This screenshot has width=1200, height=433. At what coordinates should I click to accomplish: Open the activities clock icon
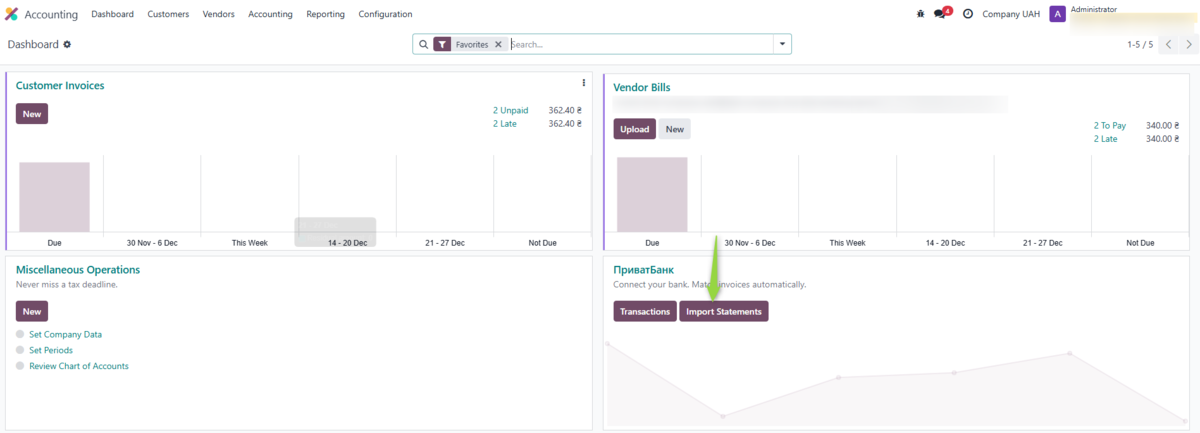click(967, 14)
